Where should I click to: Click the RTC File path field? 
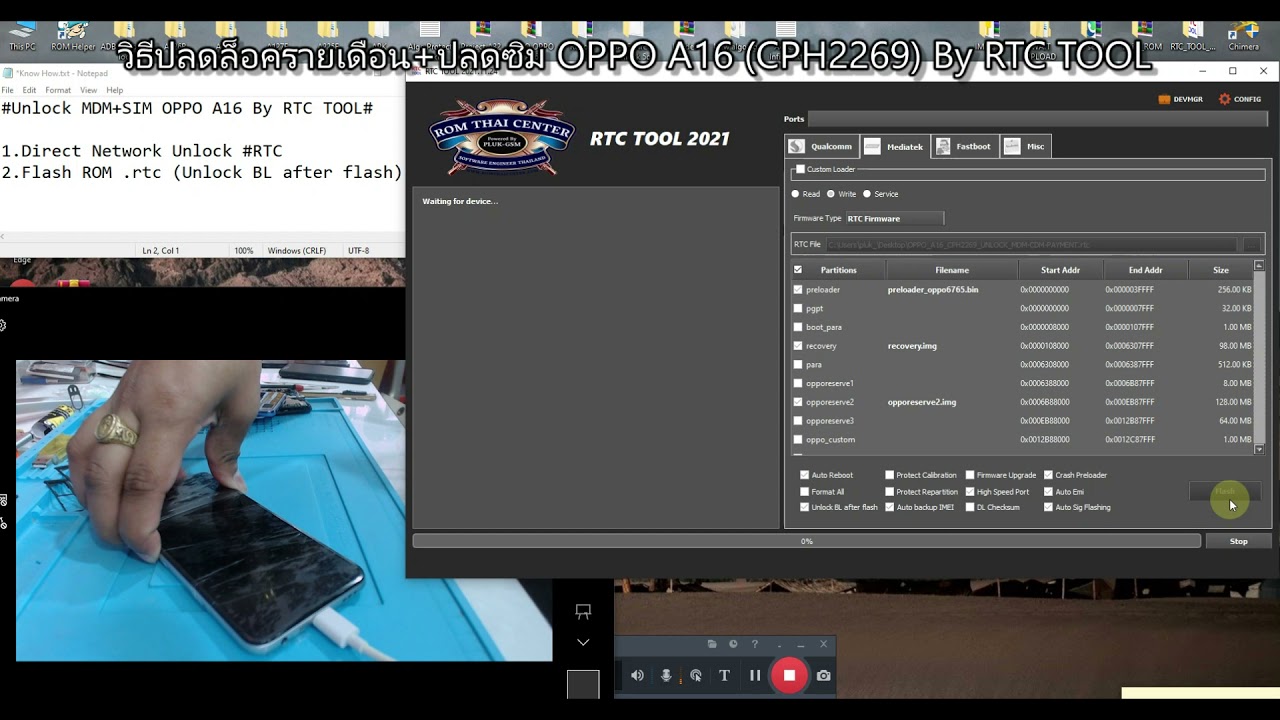(x=1031, y=244)
